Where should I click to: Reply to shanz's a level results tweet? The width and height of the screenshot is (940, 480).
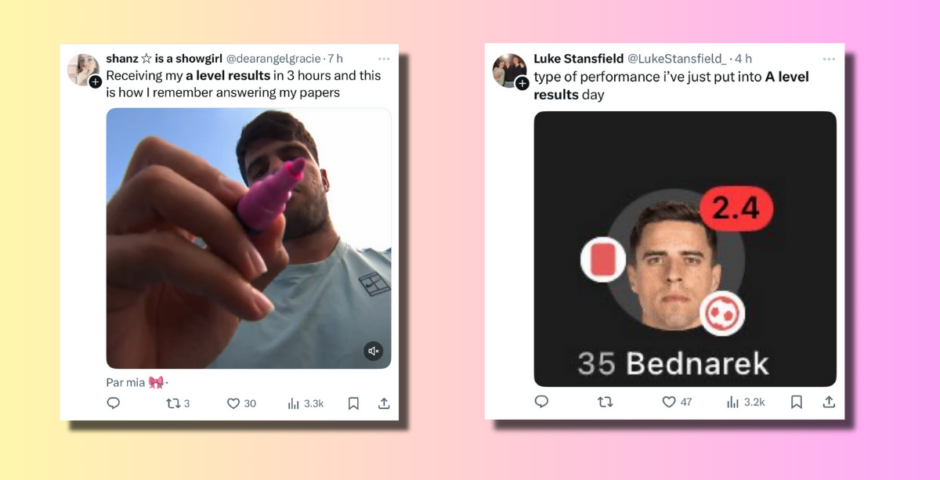[113, 403]
